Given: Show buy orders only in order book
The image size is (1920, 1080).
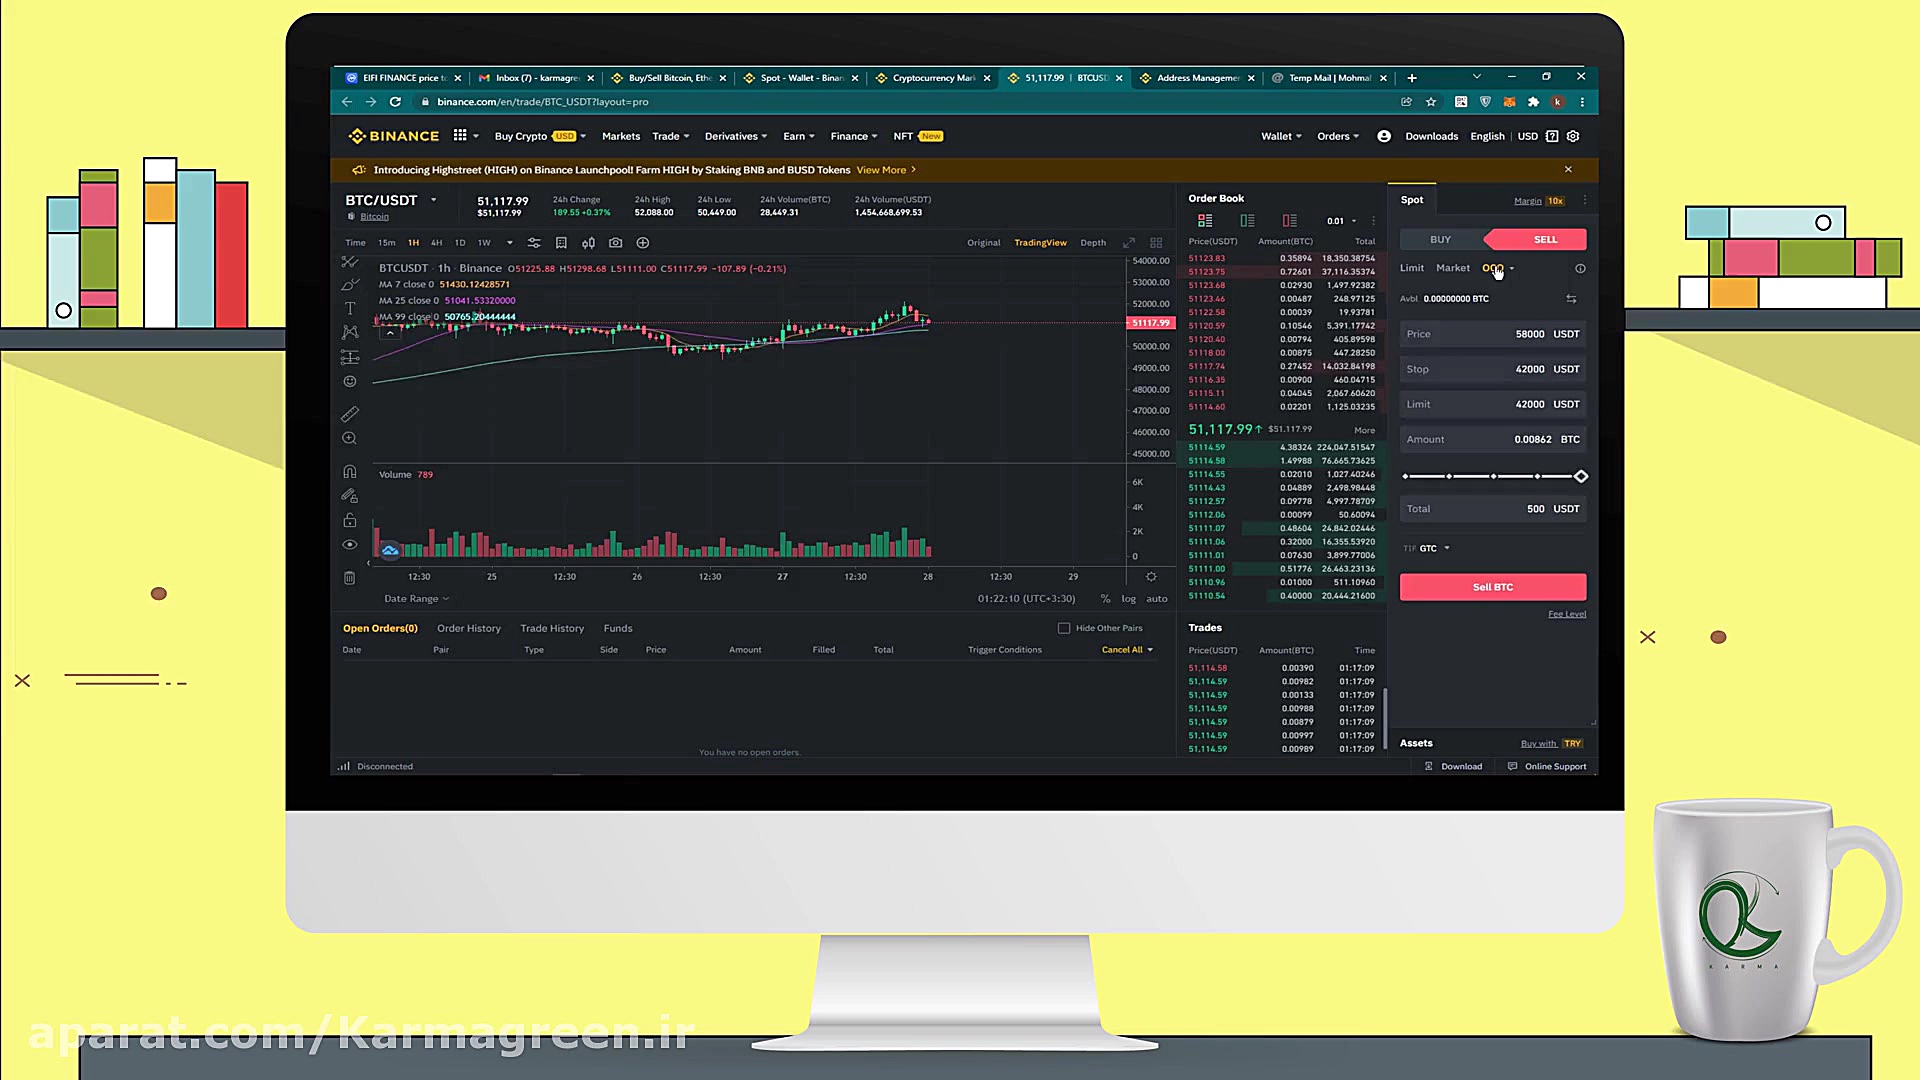Looking at the screenshot, I should [x=1247, y=221].
